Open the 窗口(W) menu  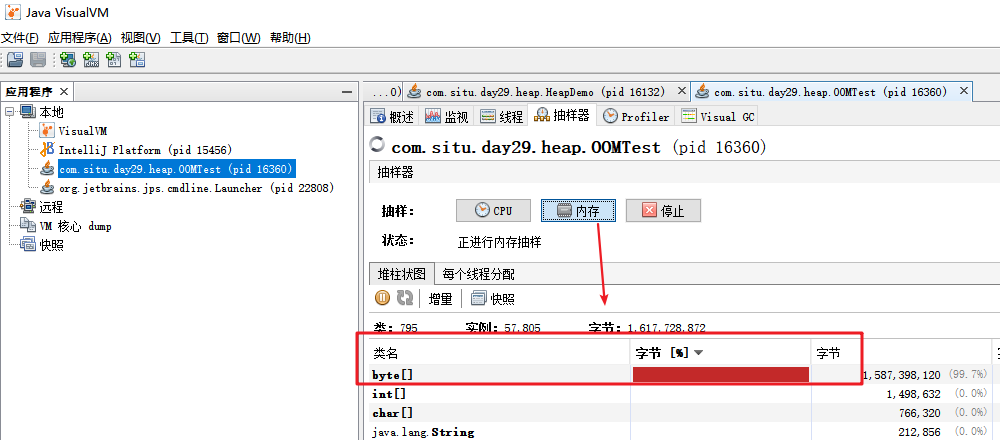239,38
